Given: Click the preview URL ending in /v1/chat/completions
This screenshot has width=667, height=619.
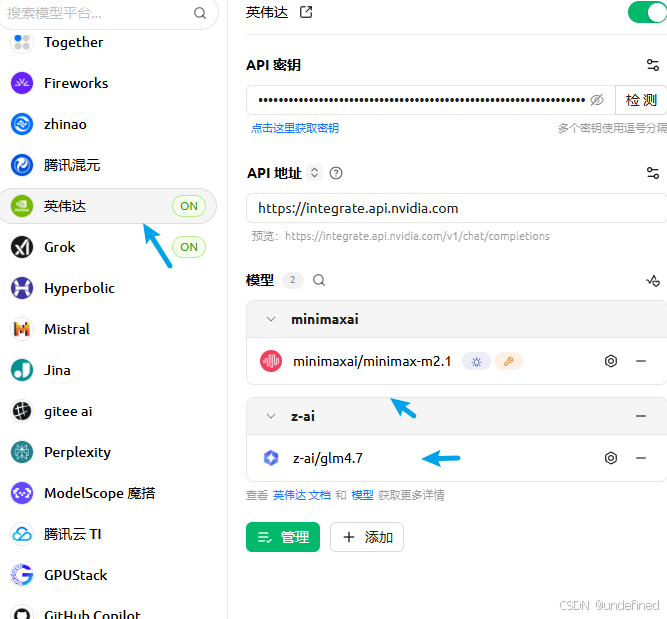Looking at the screenshot, I should [x=417, y=236].
